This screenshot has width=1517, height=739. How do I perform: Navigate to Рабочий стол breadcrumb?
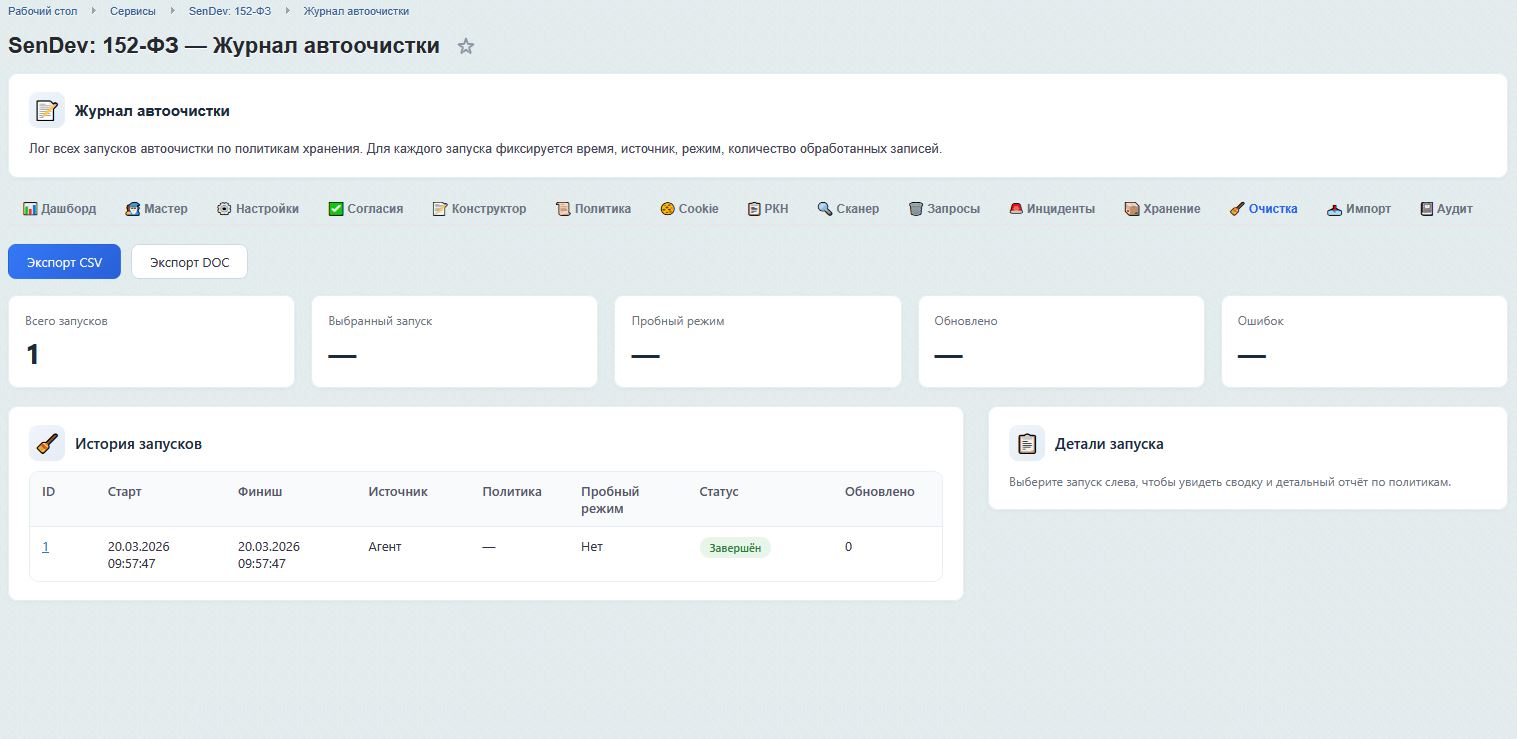click(41, 11)
